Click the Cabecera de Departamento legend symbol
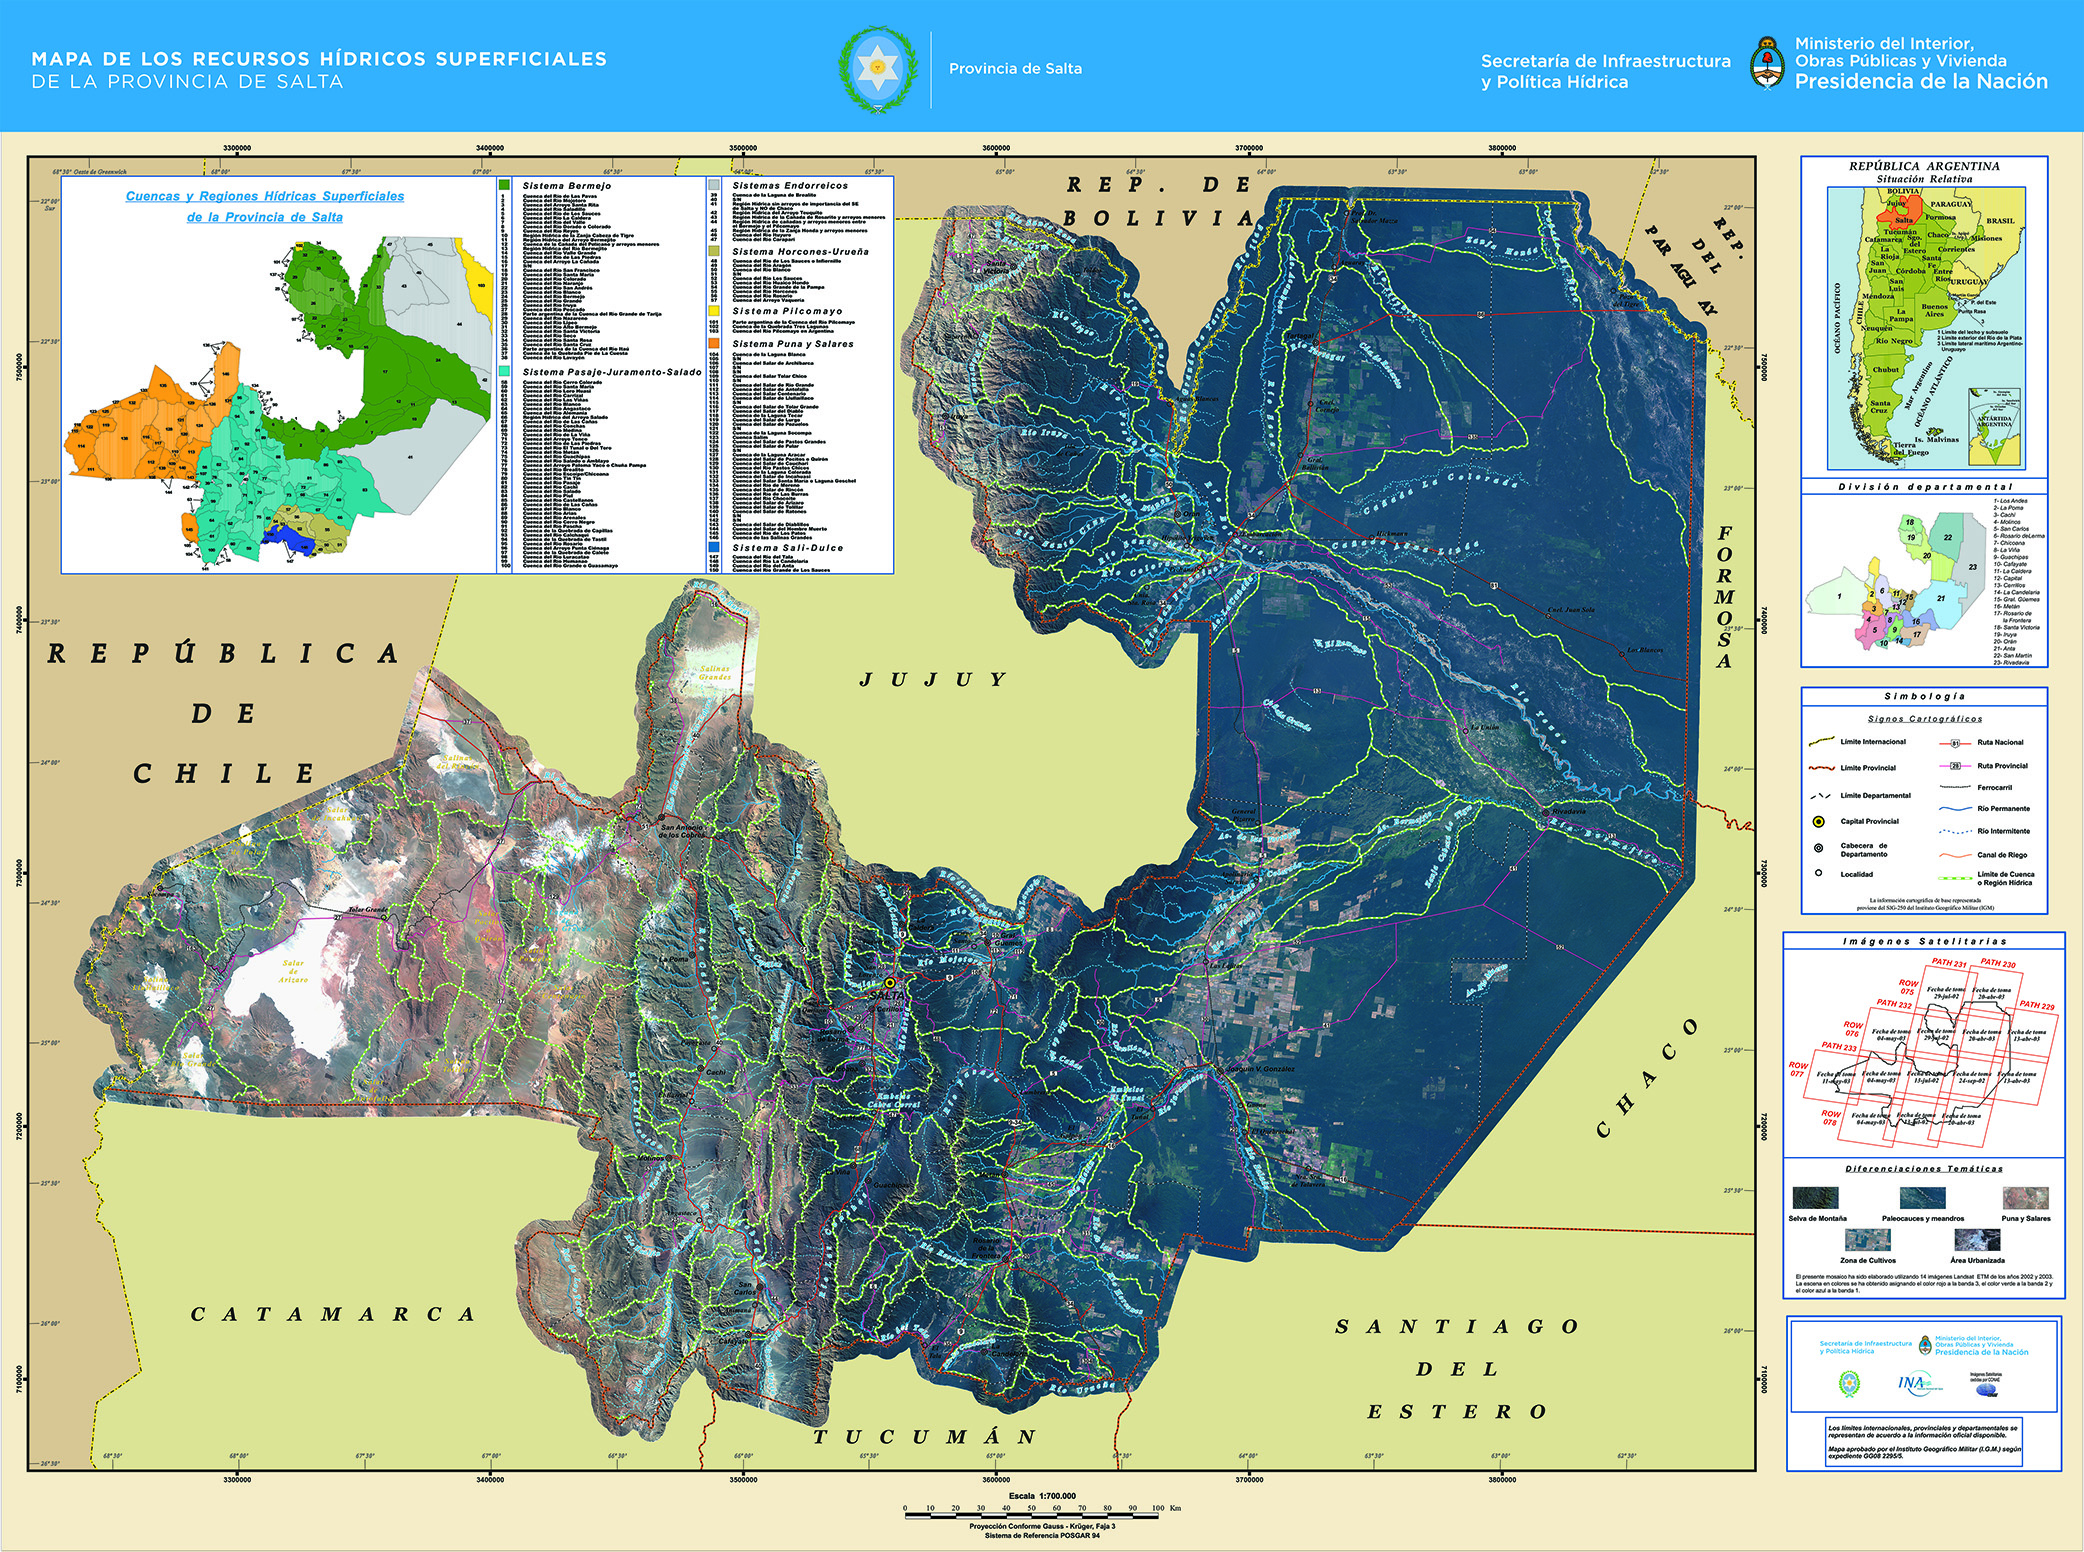 pos(1819,848)
